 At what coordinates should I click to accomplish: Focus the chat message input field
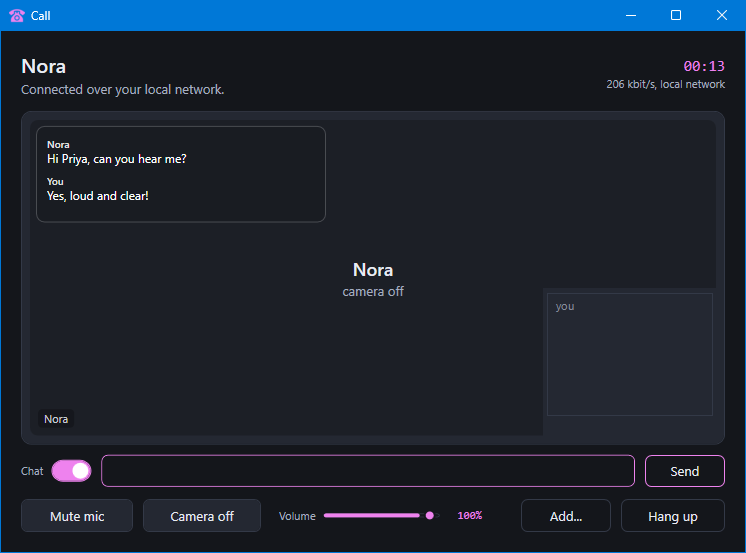coord(368,471)
